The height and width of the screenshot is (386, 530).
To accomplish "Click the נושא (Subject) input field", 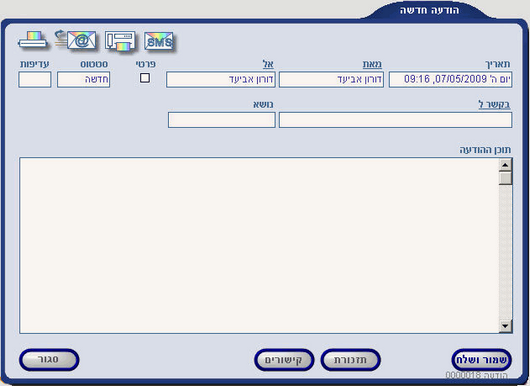I will click(222, 120).
